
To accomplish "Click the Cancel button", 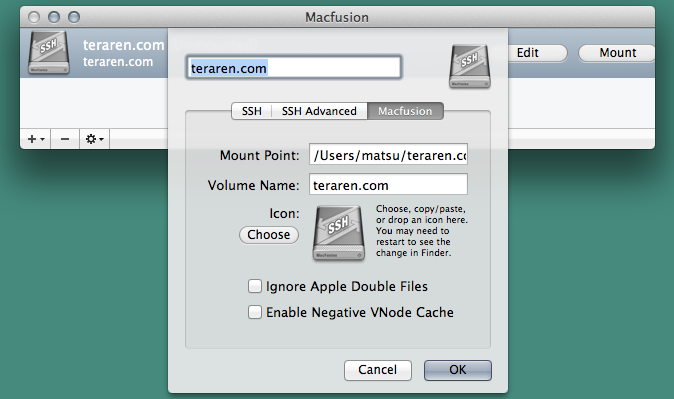I will tap(377, 370).
